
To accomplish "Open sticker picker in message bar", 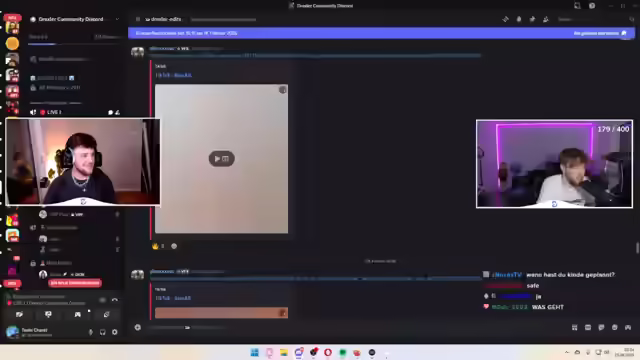I will [601, 327].
